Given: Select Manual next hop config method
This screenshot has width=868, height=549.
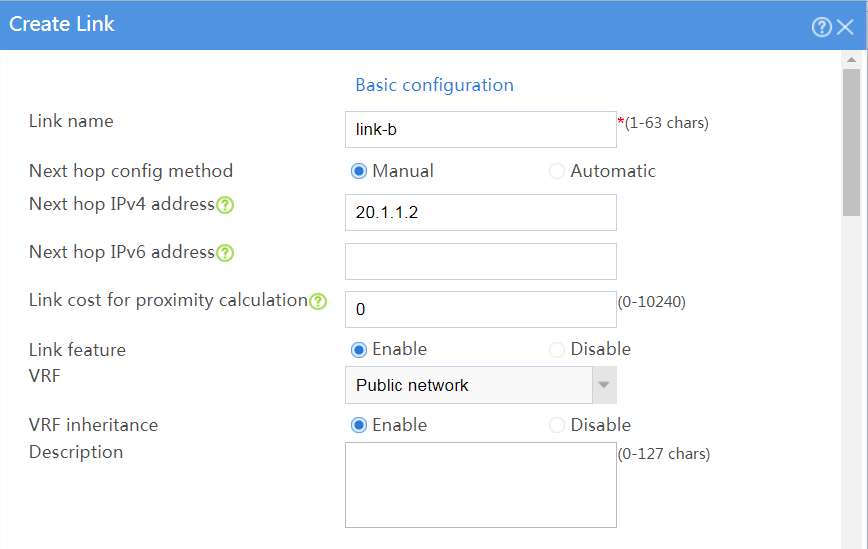Looking at the screenshot, I should 359,171.
